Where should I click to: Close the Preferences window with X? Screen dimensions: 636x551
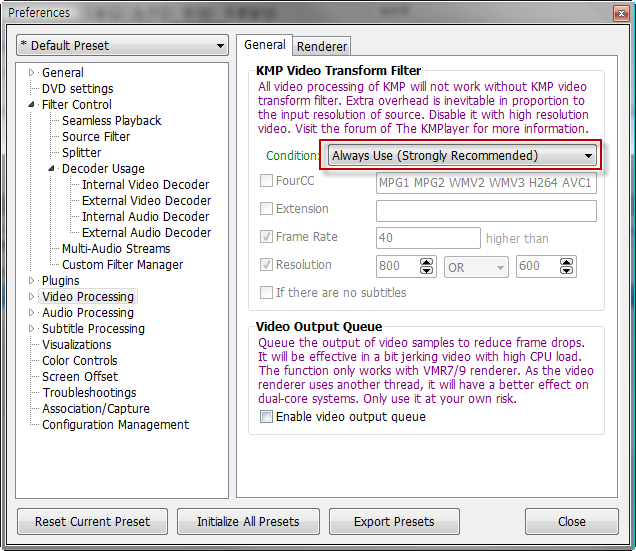point(621,14)
